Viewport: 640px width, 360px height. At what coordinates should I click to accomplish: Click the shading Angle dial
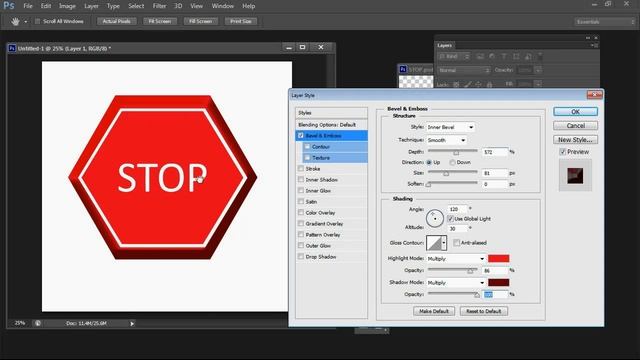(x=434, y=218)
